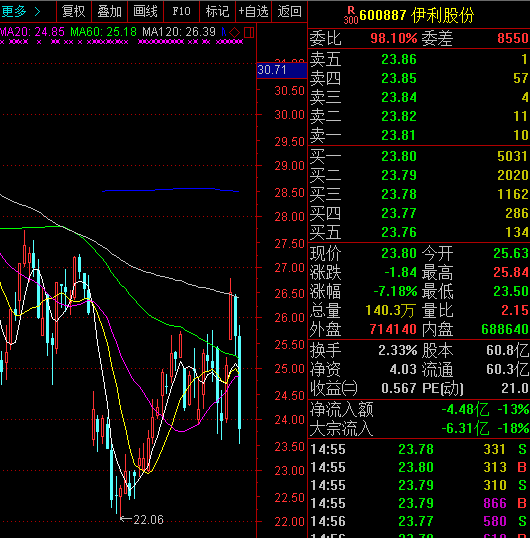530x538 pixels.
Task: Select the 买二 23.79 bid row
Action: coord(419,175)
